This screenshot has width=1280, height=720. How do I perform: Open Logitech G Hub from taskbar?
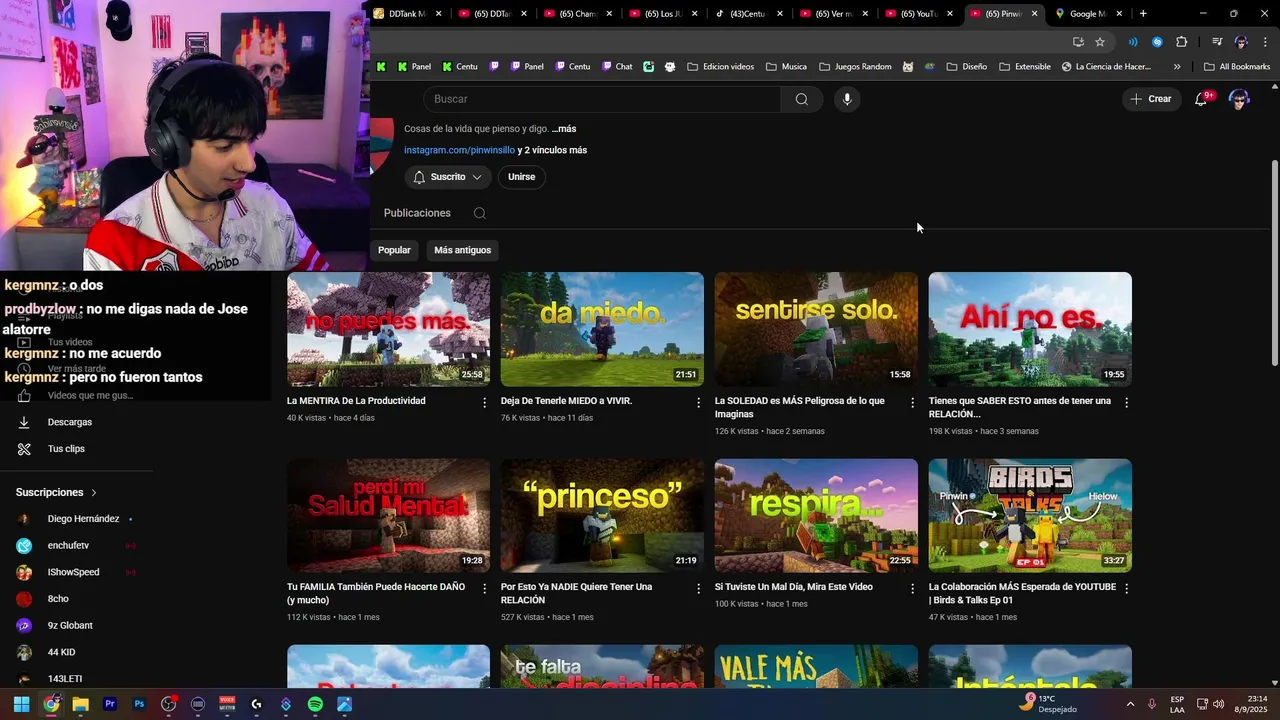[x=256, y=704]
